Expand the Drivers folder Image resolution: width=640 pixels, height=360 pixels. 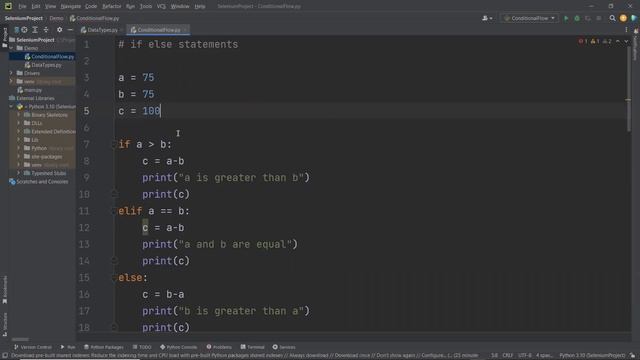point(11,73)
